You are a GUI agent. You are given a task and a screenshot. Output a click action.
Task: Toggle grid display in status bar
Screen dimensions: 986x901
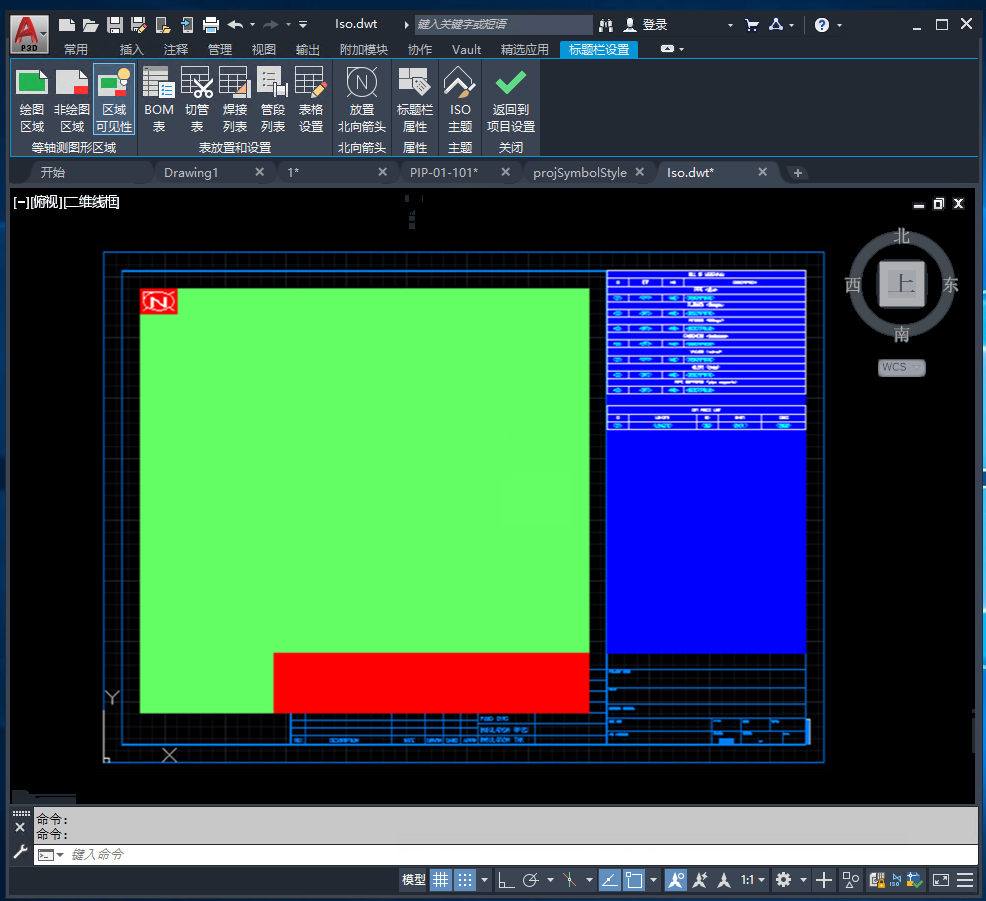(441, 880)
